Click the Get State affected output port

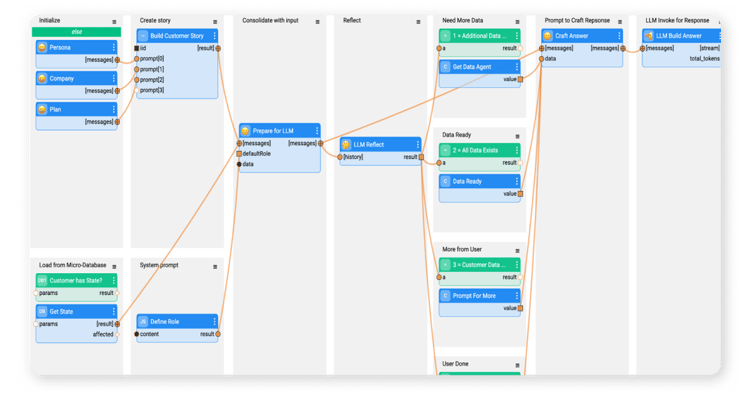[117, 334]
